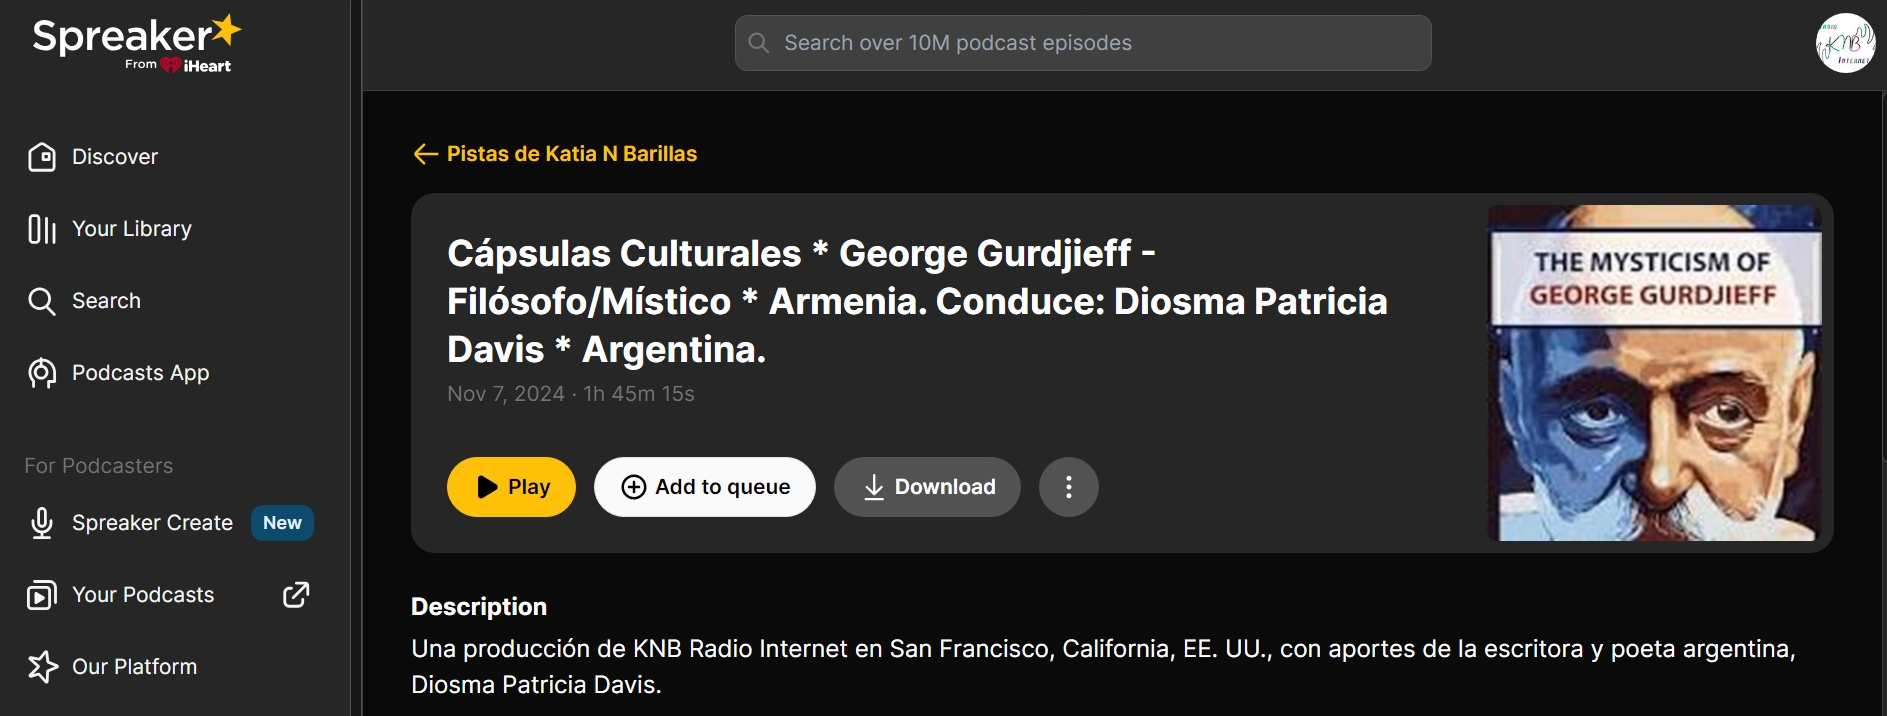This screenshot has height=716, width=1887.
Task: Download the episode
Action: click(x=927, y=487)
